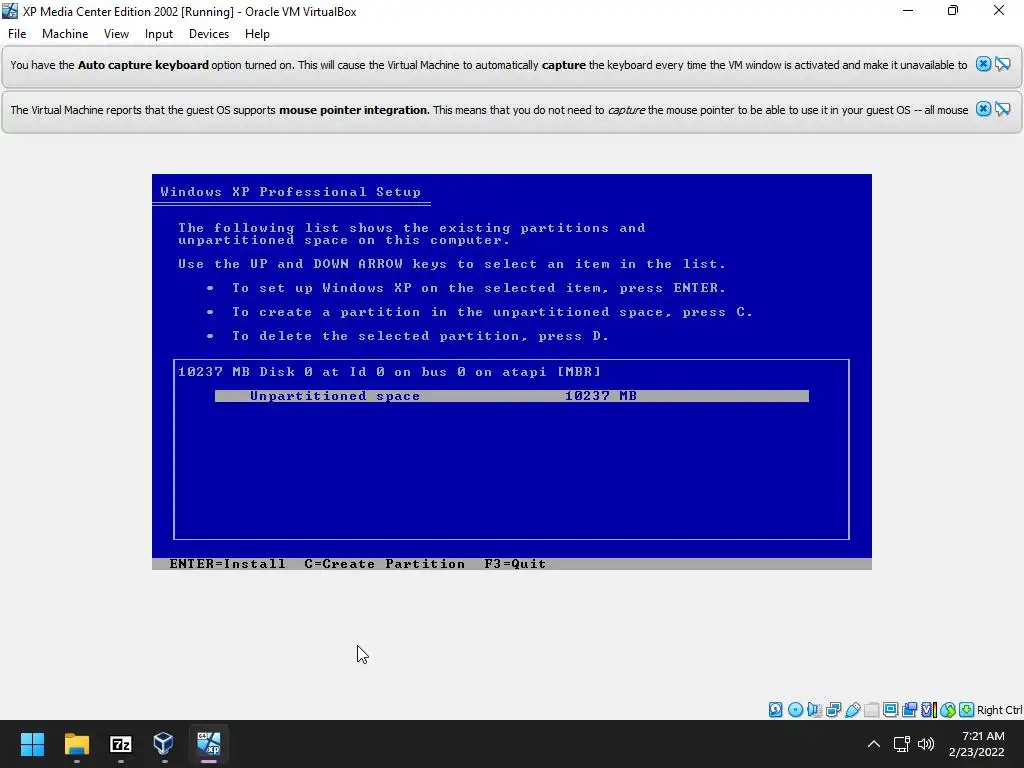Click the audio status icon
Image resolution: width=1024 pixels, height=768 pixels.
pos(814,709)
